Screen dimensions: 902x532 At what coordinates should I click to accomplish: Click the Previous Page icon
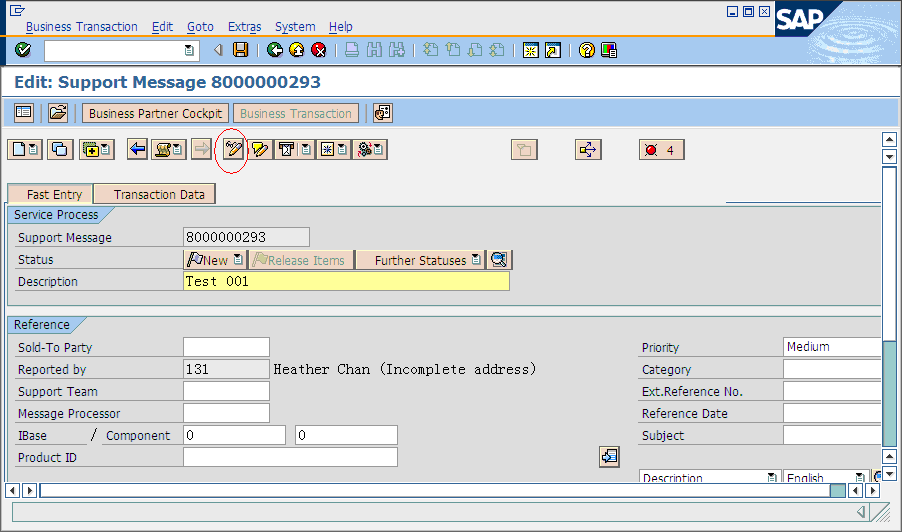[453, 50]
